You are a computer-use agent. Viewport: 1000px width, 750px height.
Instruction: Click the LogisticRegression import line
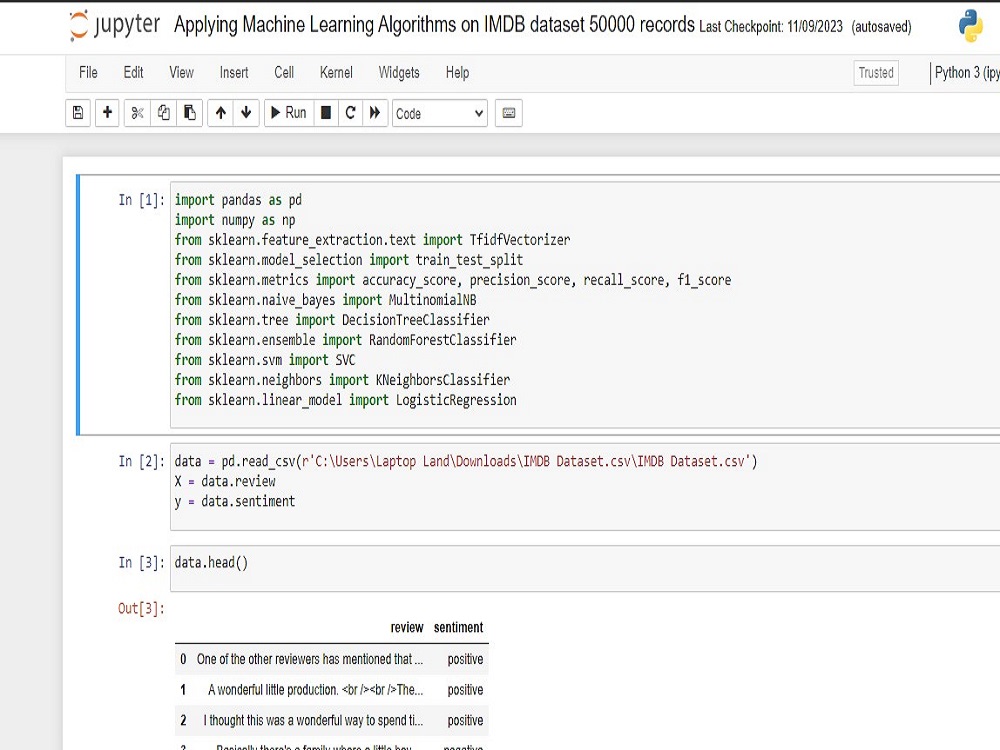tap(346, 401)
